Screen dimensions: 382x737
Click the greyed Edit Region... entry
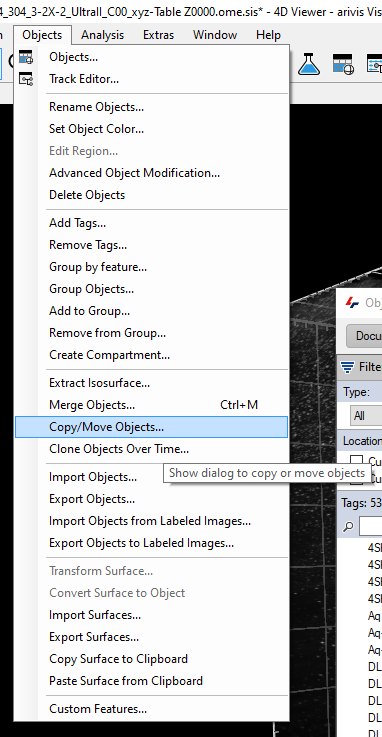tap(151, 151)
